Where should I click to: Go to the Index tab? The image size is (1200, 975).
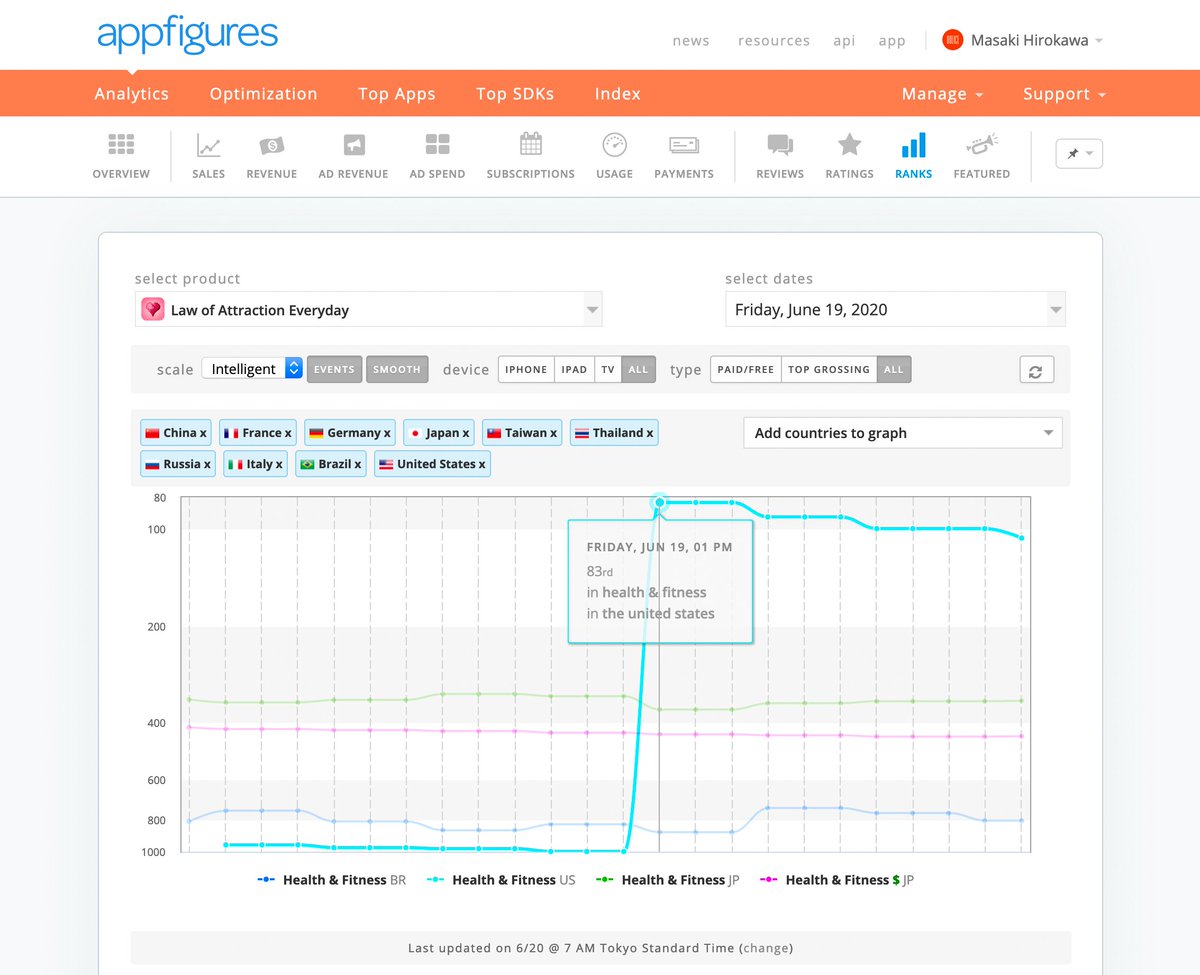click(x=618, y=94)
